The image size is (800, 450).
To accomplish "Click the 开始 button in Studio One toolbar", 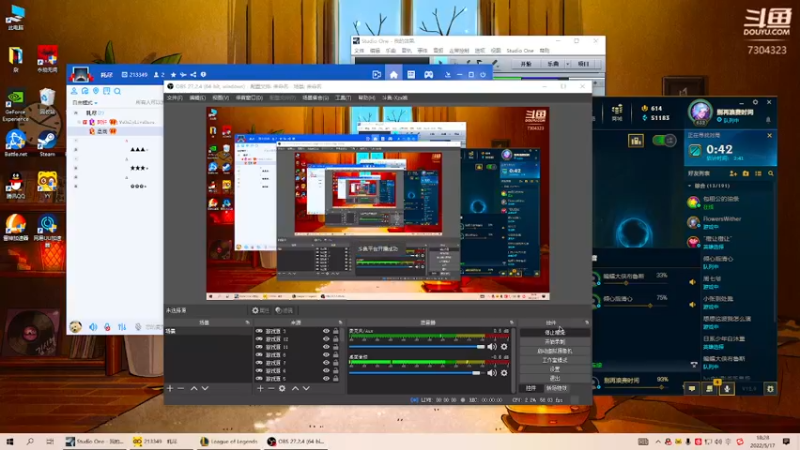I will pos(526,64).
